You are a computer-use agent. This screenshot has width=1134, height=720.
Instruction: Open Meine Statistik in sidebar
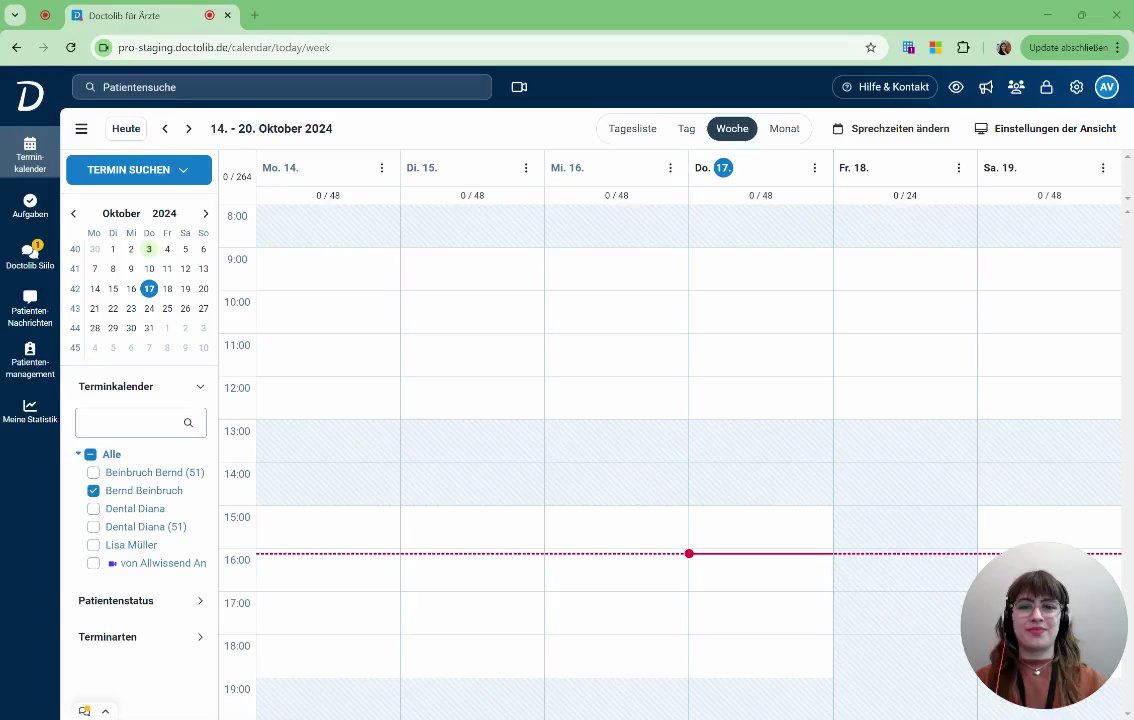point(30,411)
